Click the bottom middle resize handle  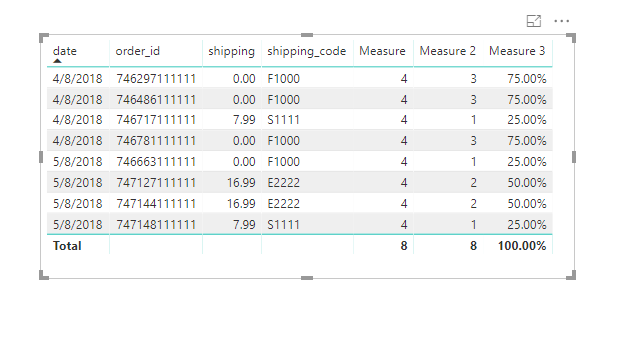(x=307, y=278)
